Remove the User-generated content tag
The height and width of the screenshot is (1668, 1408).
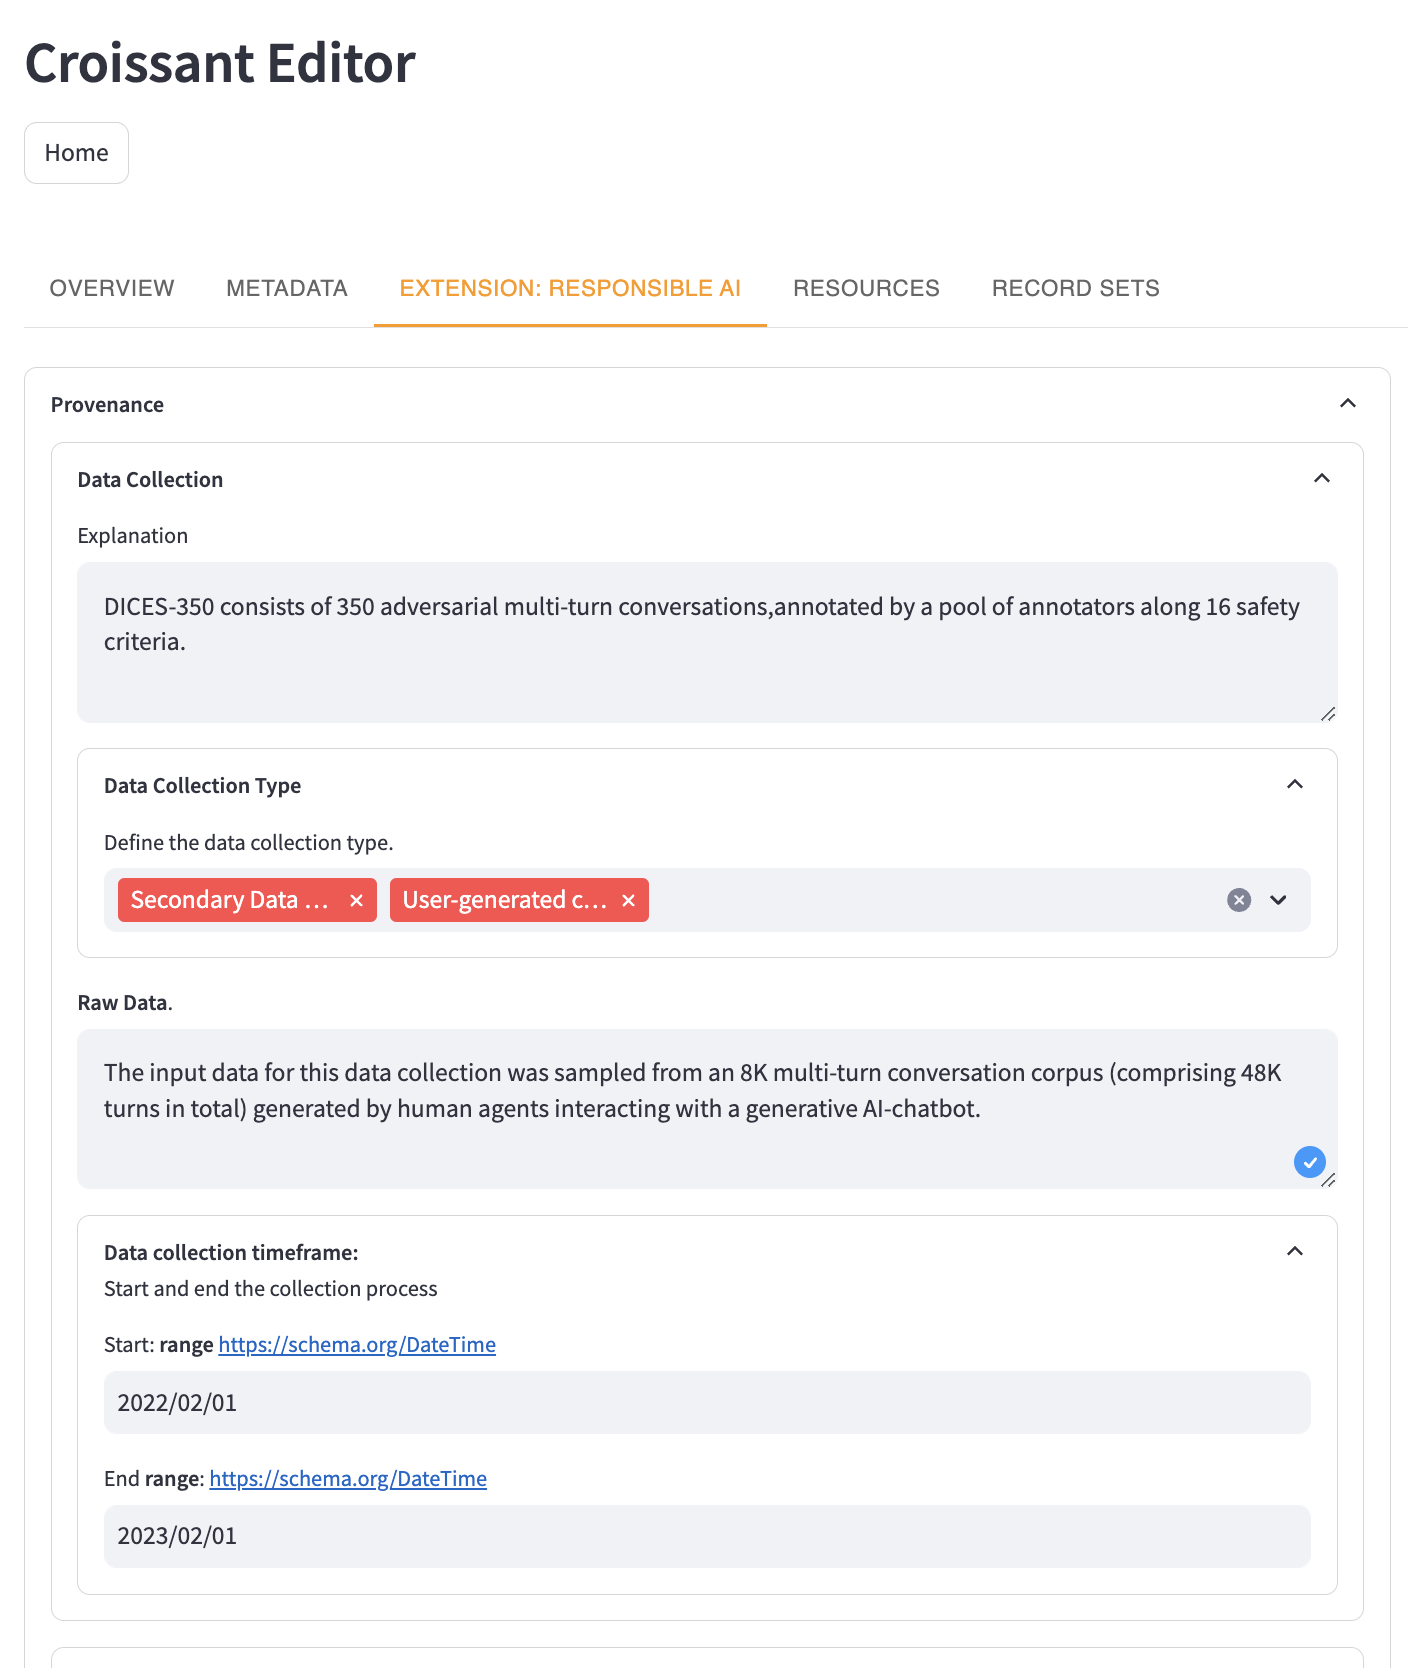pos(628,901)
